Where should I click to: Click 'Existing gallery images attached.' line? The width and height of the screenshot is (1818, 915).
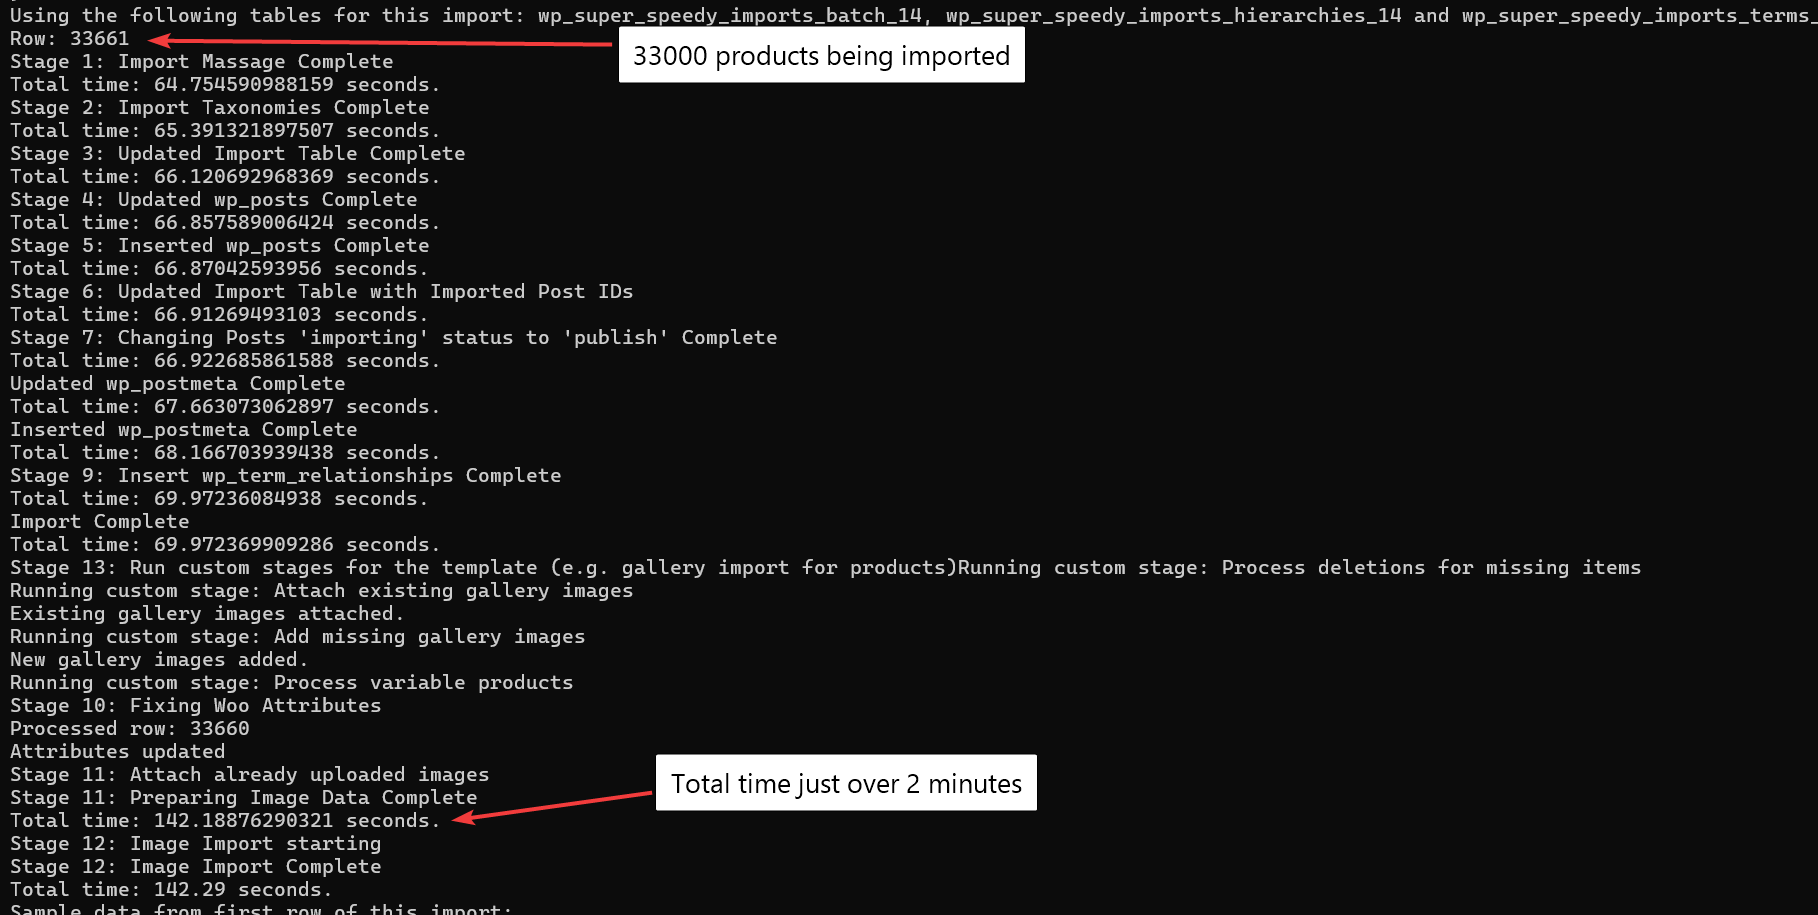208,613
